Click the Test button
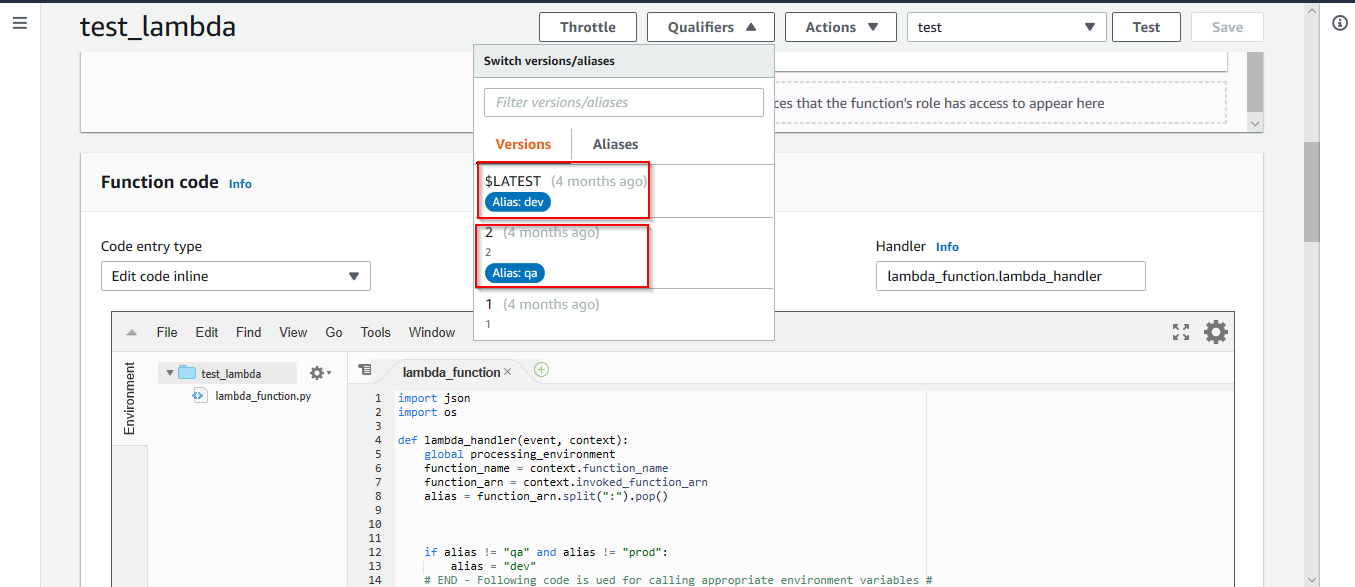This screenshot has width=1355, height=587. point(1146,27)
